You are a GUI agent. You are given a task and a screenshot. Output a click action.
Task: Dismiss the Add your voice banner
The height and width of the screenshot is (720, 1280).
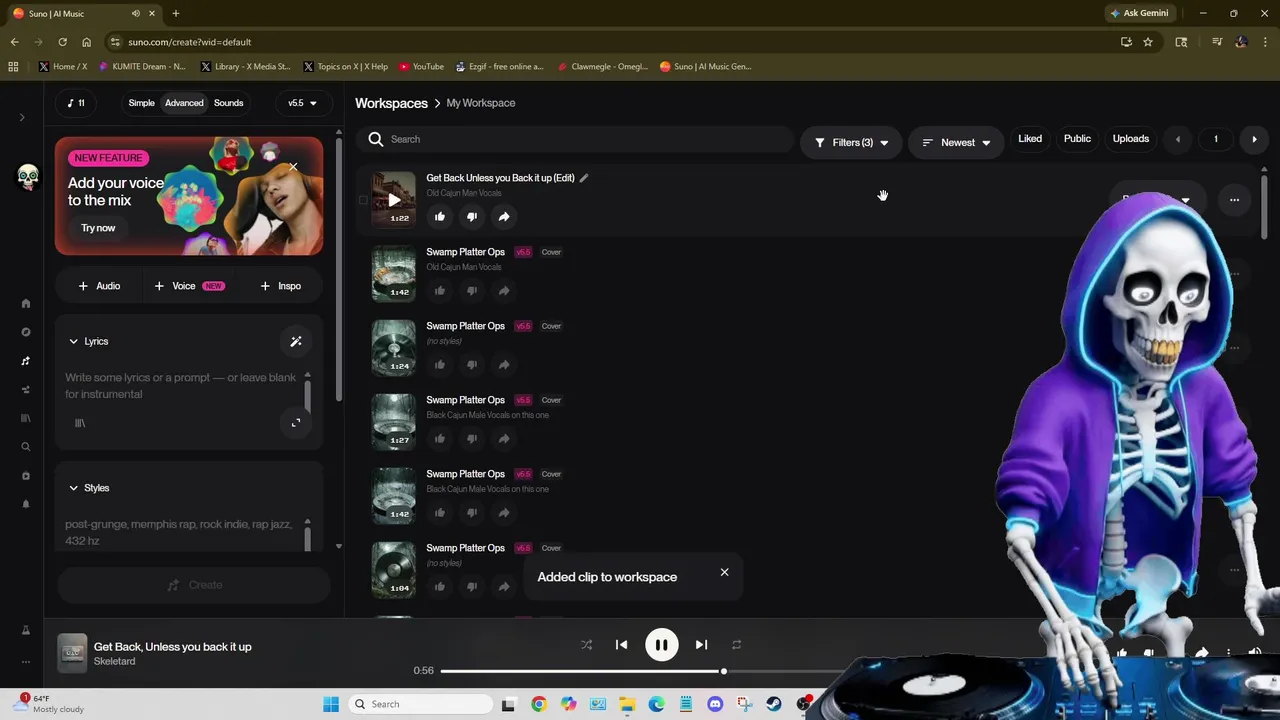click(x=293, y=166)
